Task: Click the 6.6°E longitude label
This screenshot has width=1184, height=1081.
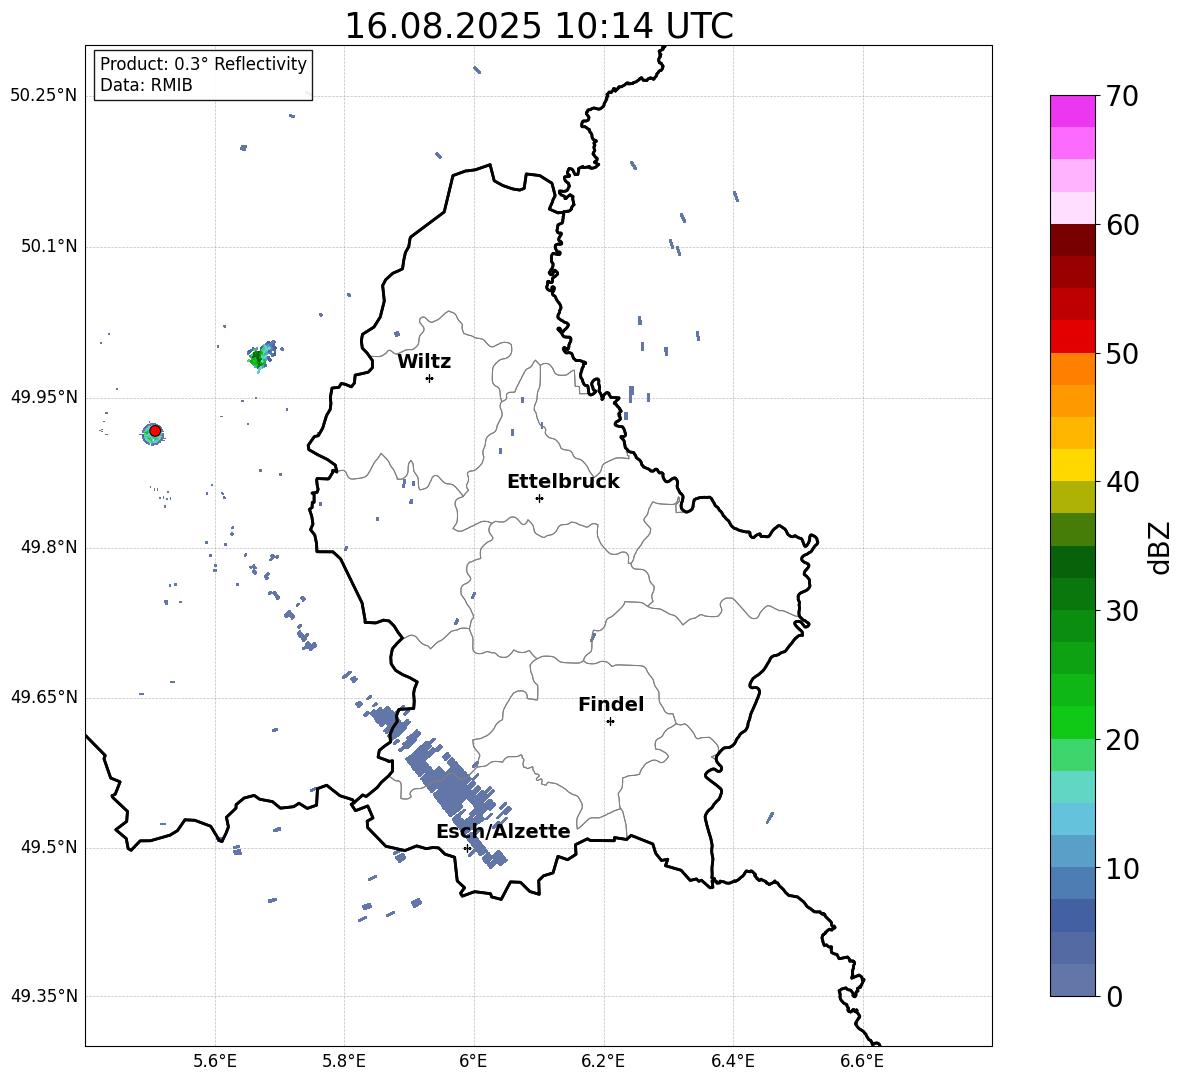Action: click(x=862, y=1061)
